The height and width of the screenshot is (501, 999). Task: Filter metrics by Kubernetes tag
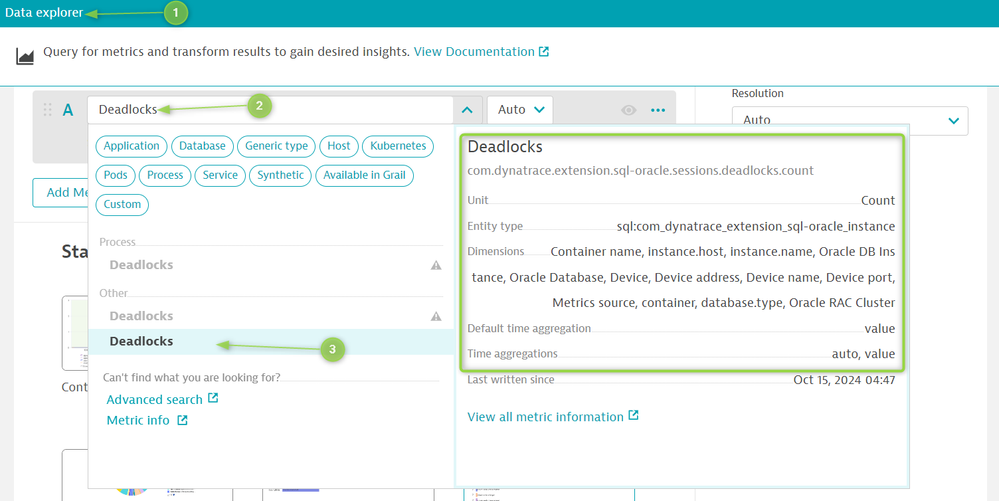398,146
